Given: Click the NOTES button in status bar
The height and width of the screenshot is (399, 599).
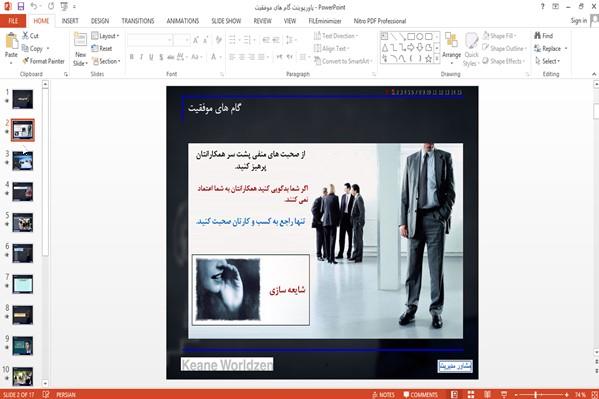Looking at the screenshot, I should pyautogui.click(x=383, y=394).
